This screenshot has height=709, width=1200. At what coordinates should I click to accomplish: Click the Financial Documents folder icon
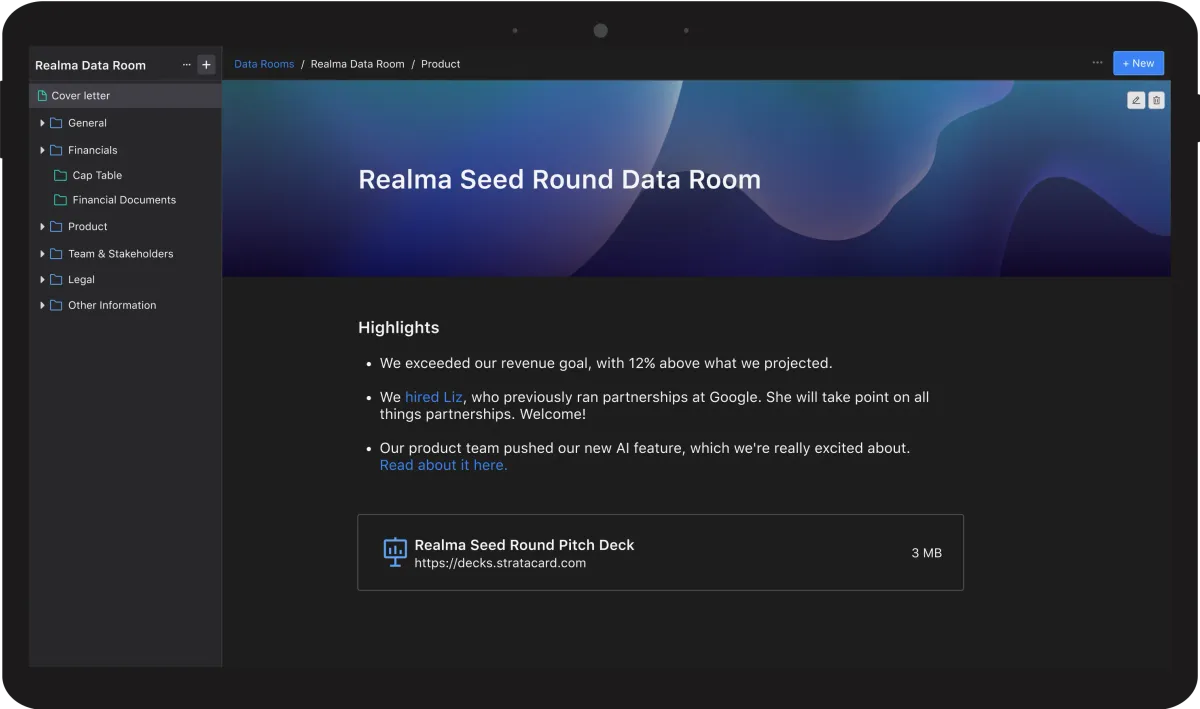click(58, 200)
